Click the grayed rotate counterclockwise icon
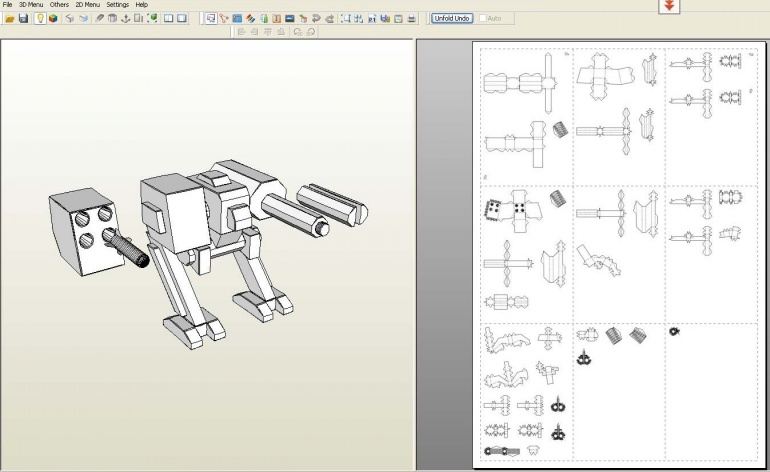770x472 pixels. (298, 32)
